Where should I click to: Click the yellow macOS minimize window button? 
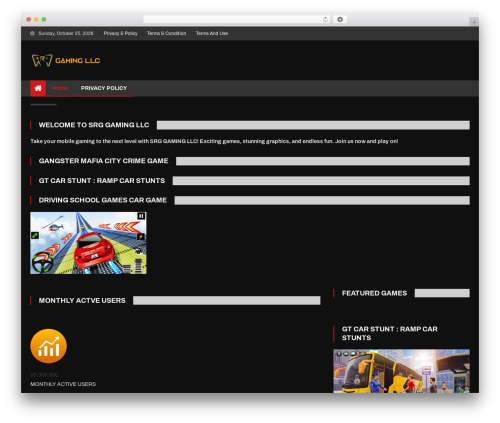coord(36,19)
